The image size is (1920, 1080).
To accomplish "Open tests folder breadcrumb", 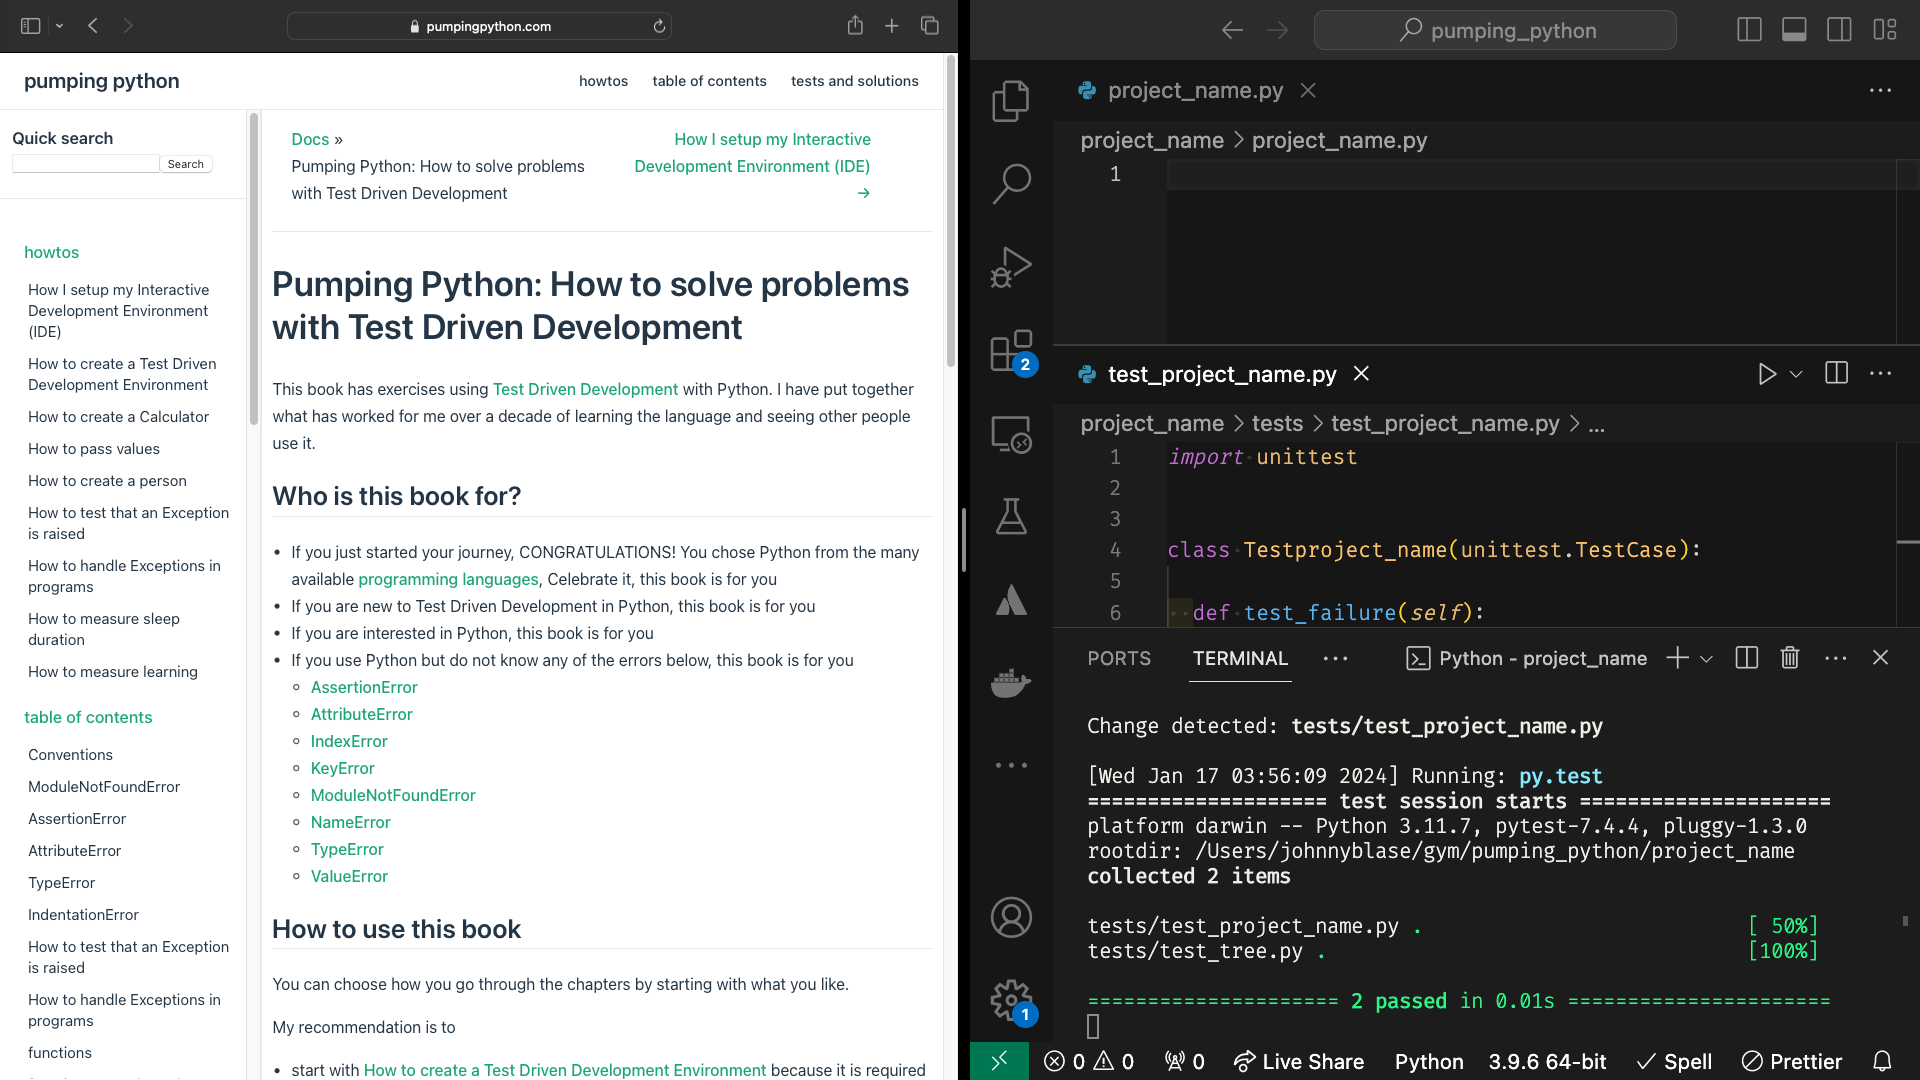I will (x=1277, y=424).
